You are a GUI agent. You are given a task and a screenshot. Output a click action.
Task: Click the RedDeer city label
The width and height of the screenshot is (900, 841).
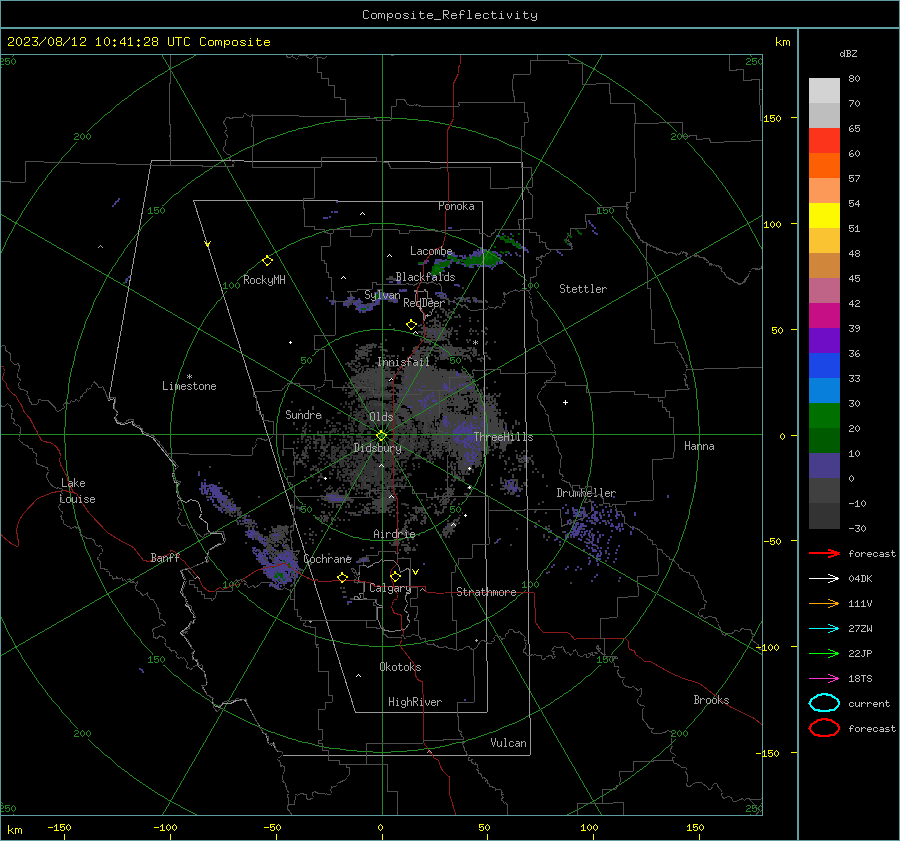coord(424,303)
